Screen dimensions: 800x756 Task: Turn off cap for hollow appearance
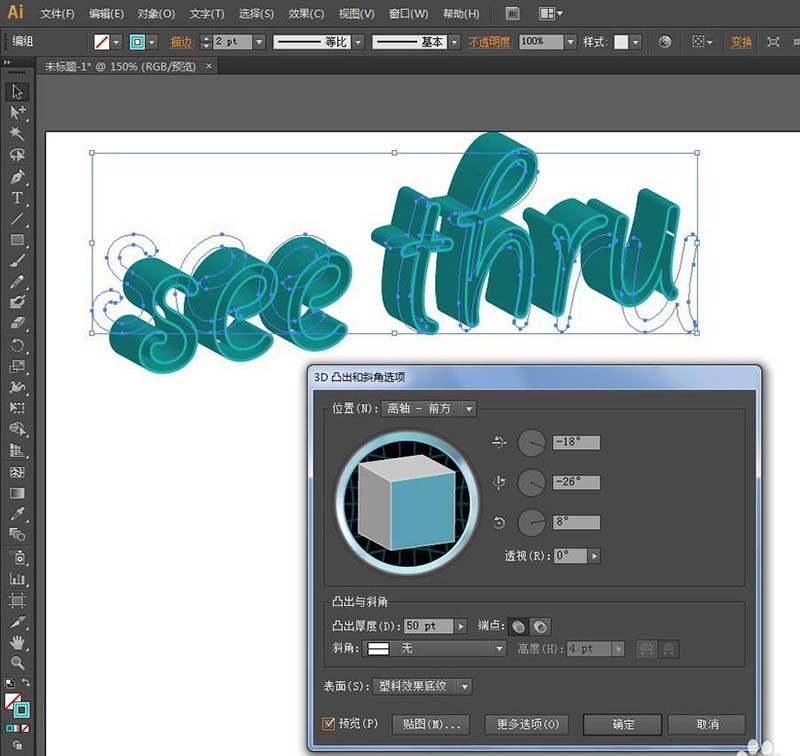(540, 626)
